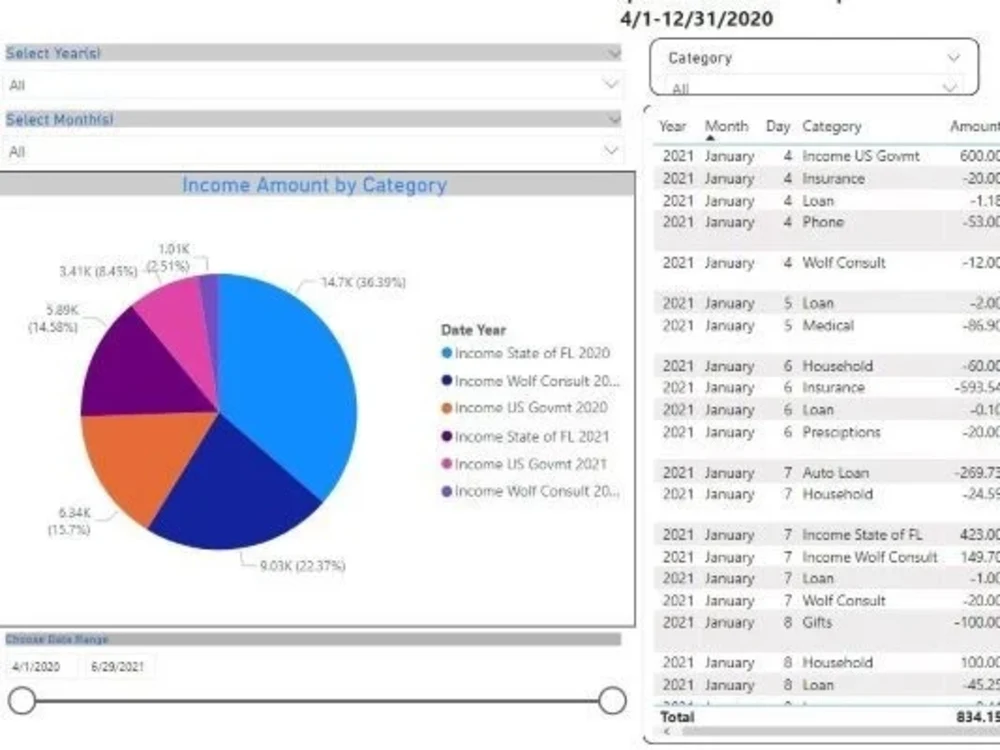Viewport: 1000px width, 750px height.
Task: Expand the Select Month(s) slicer
Action: 611,119
